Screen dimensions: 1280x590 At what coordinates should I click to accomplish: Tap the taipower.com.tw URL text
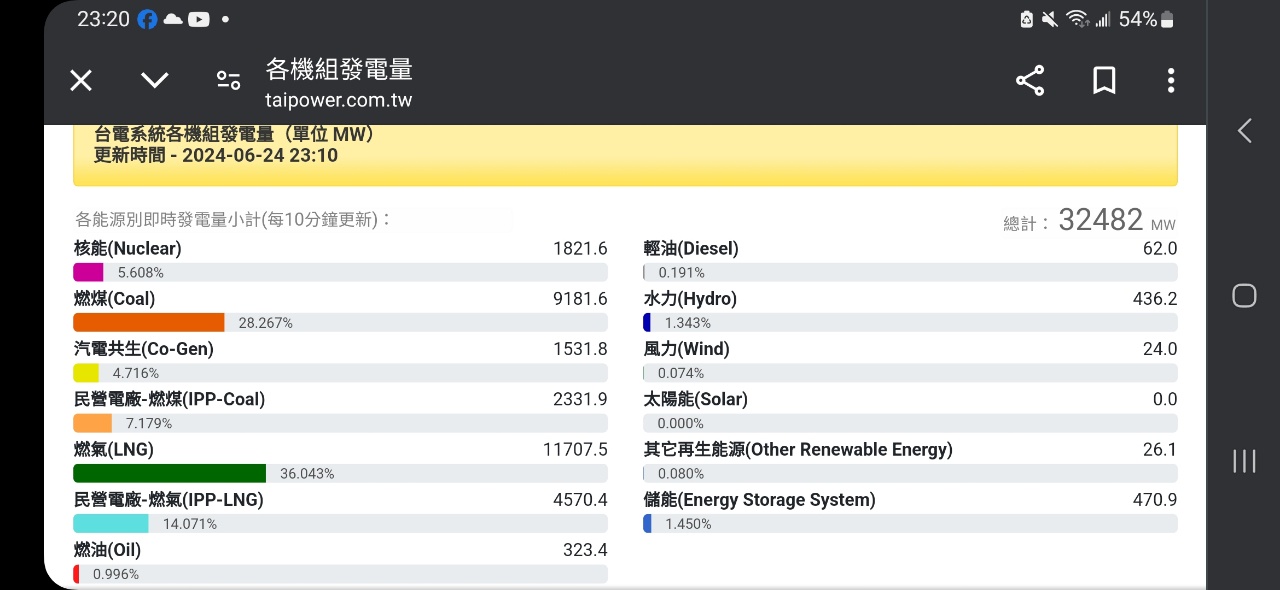pyautogui.click(x=338, y=100)
